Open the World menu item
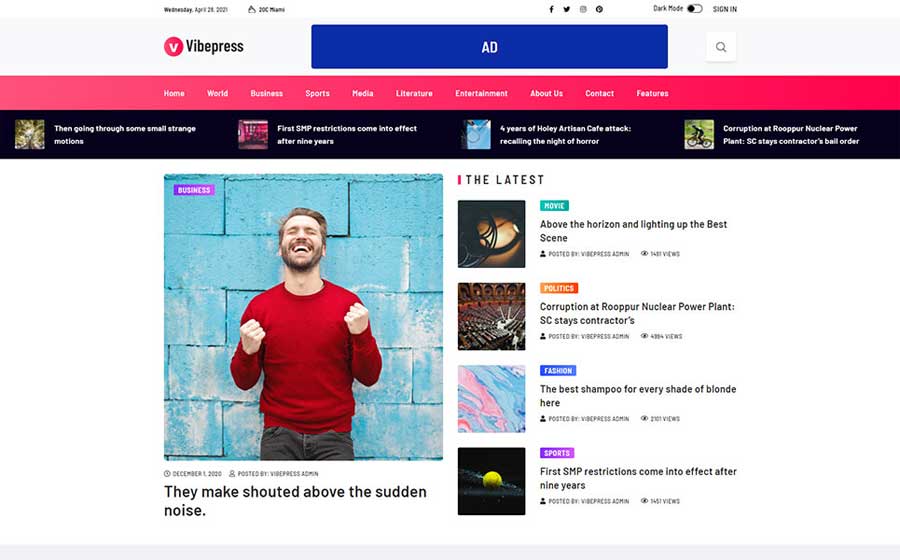The image size is (900, 560). [x=217, y=93]
